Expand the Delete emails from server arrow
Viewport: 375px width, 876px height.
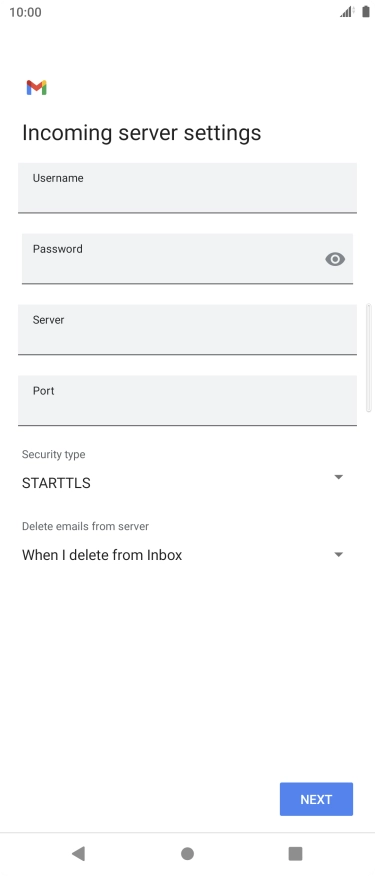click(338, 555)
